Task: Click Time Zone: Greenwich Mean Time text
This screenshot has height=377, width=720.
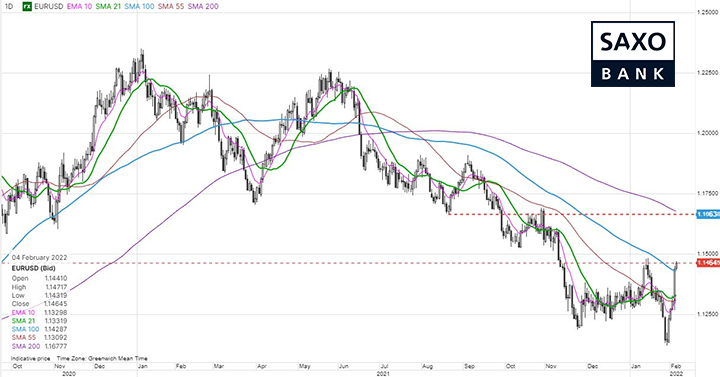Action: coord(102,358)
